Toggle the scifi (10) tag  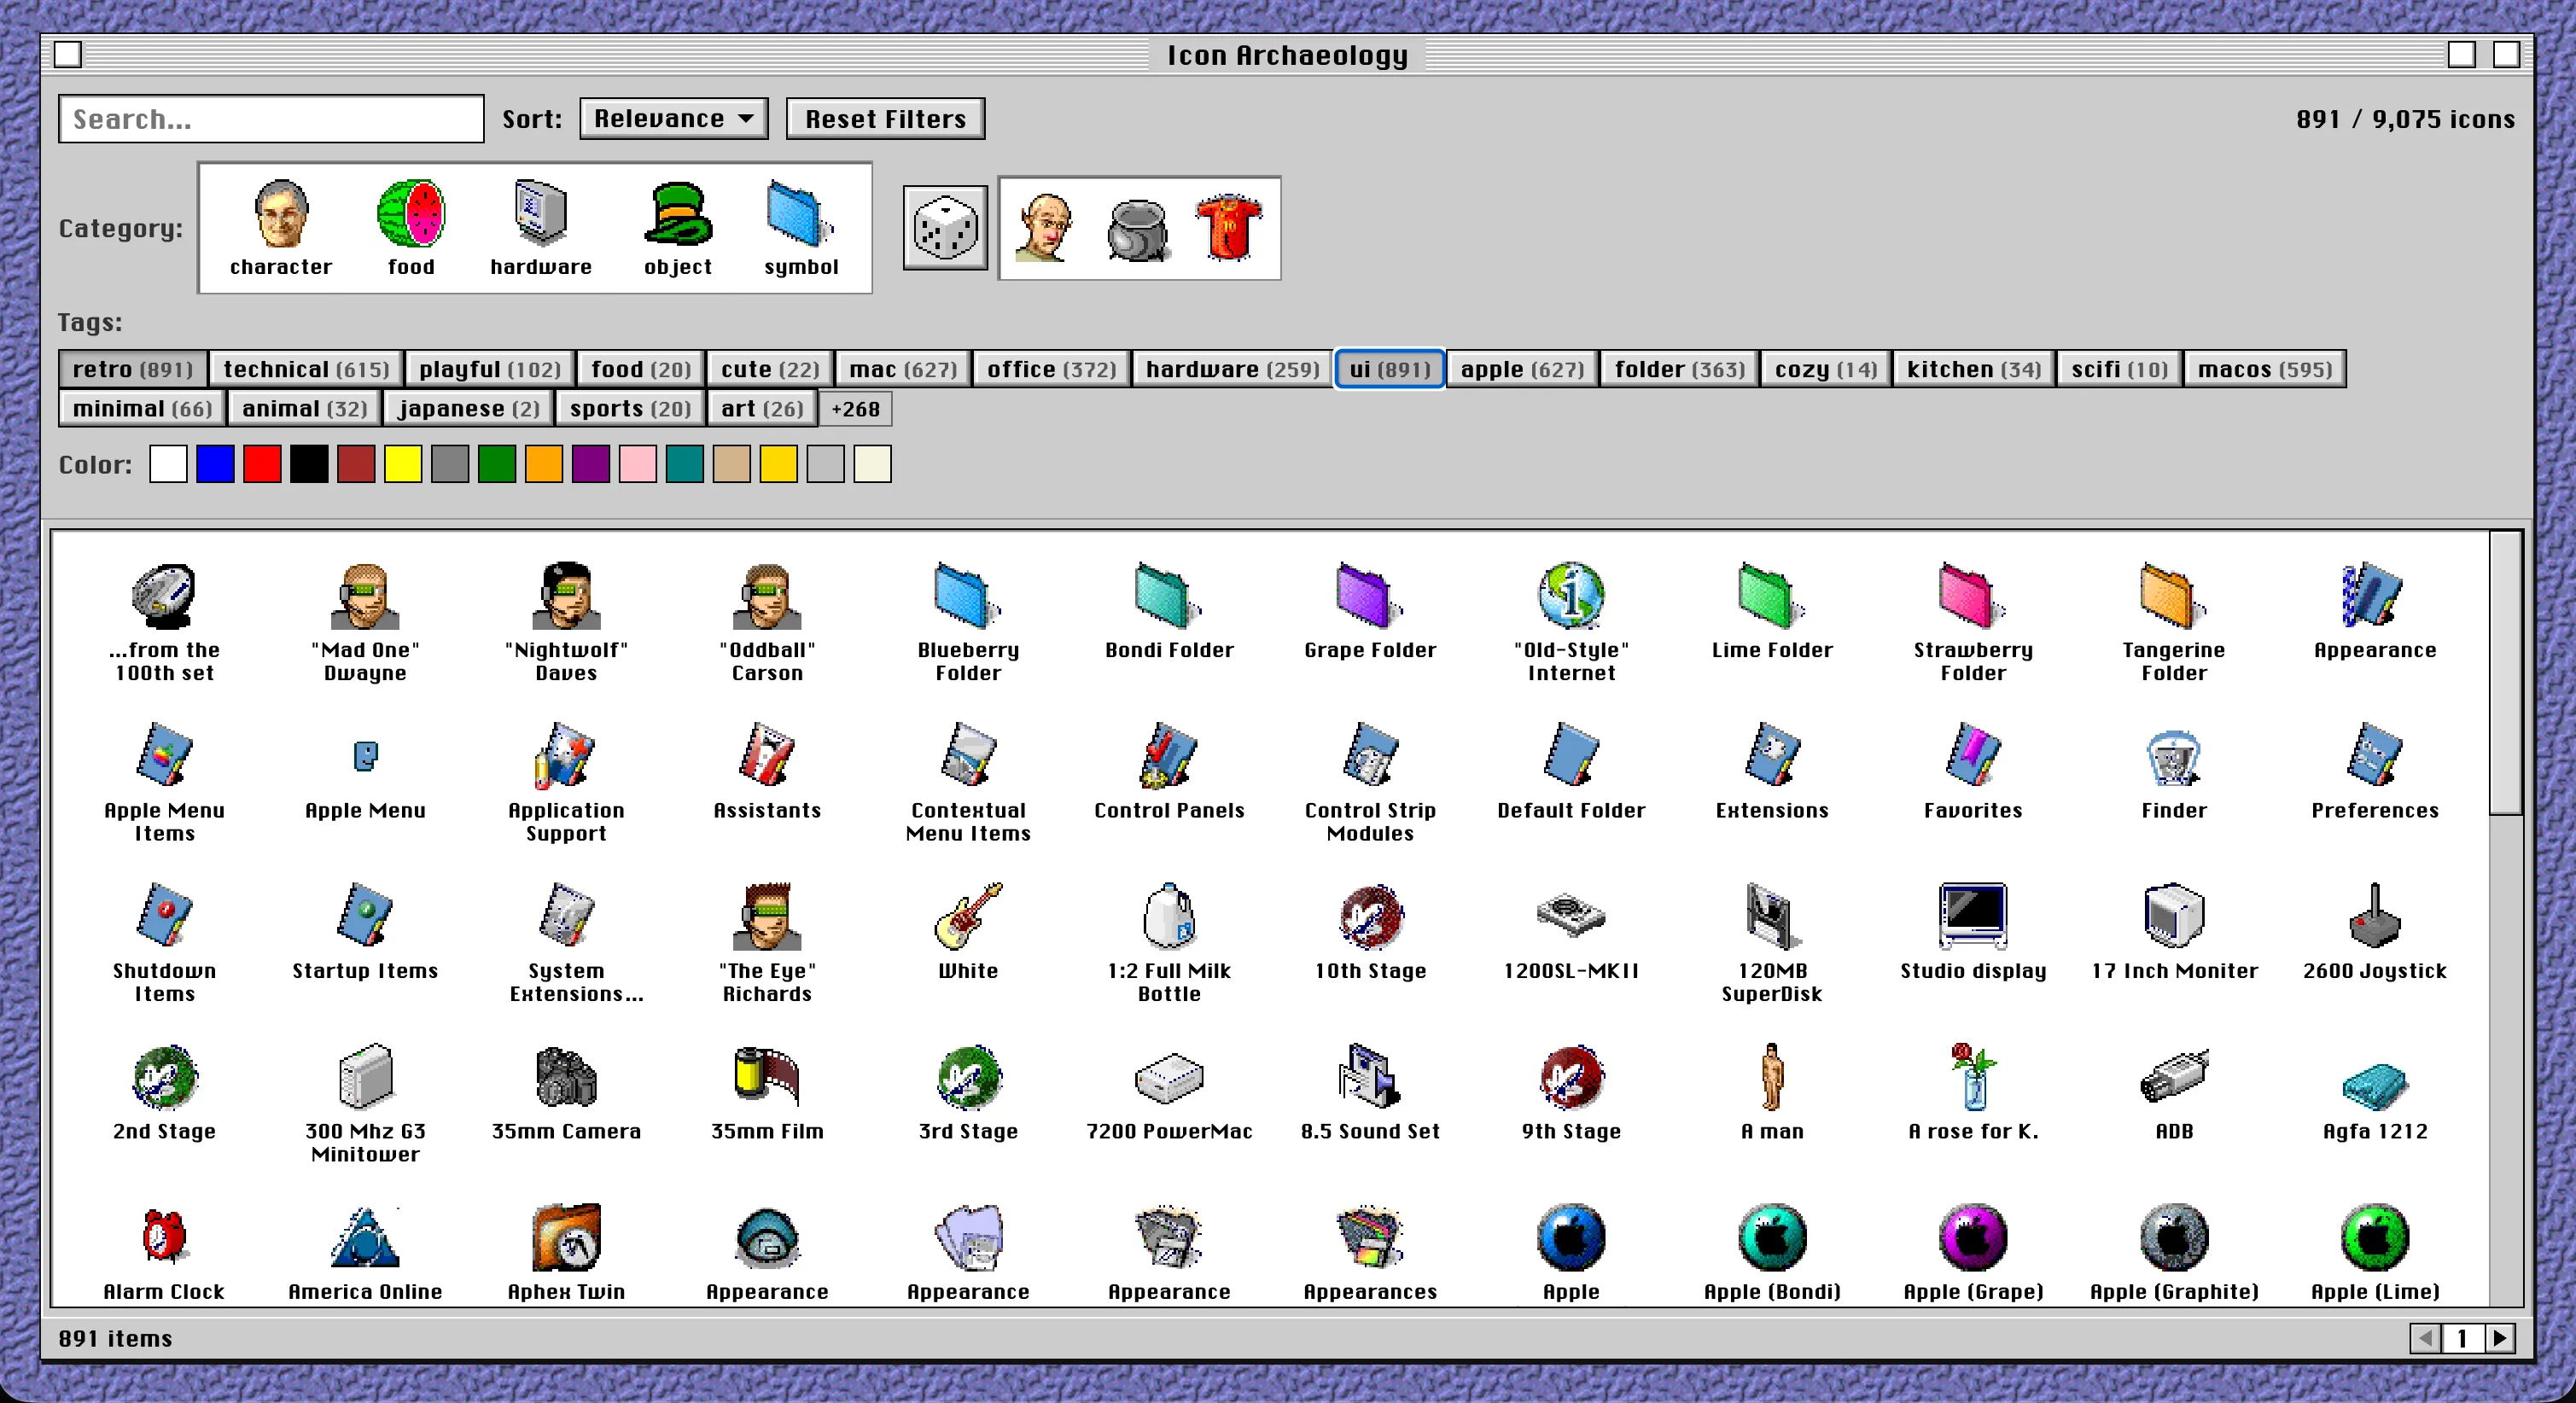tap(2119, 369)
